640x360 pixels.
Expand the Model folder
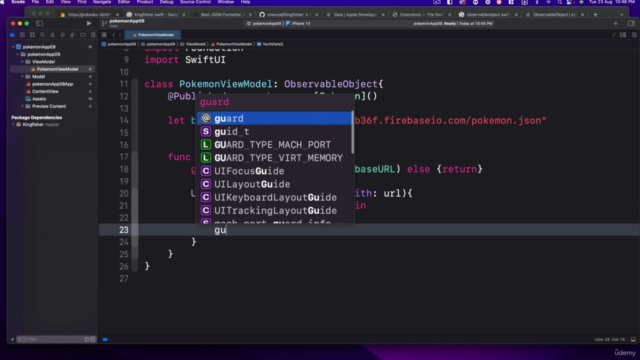22,77
